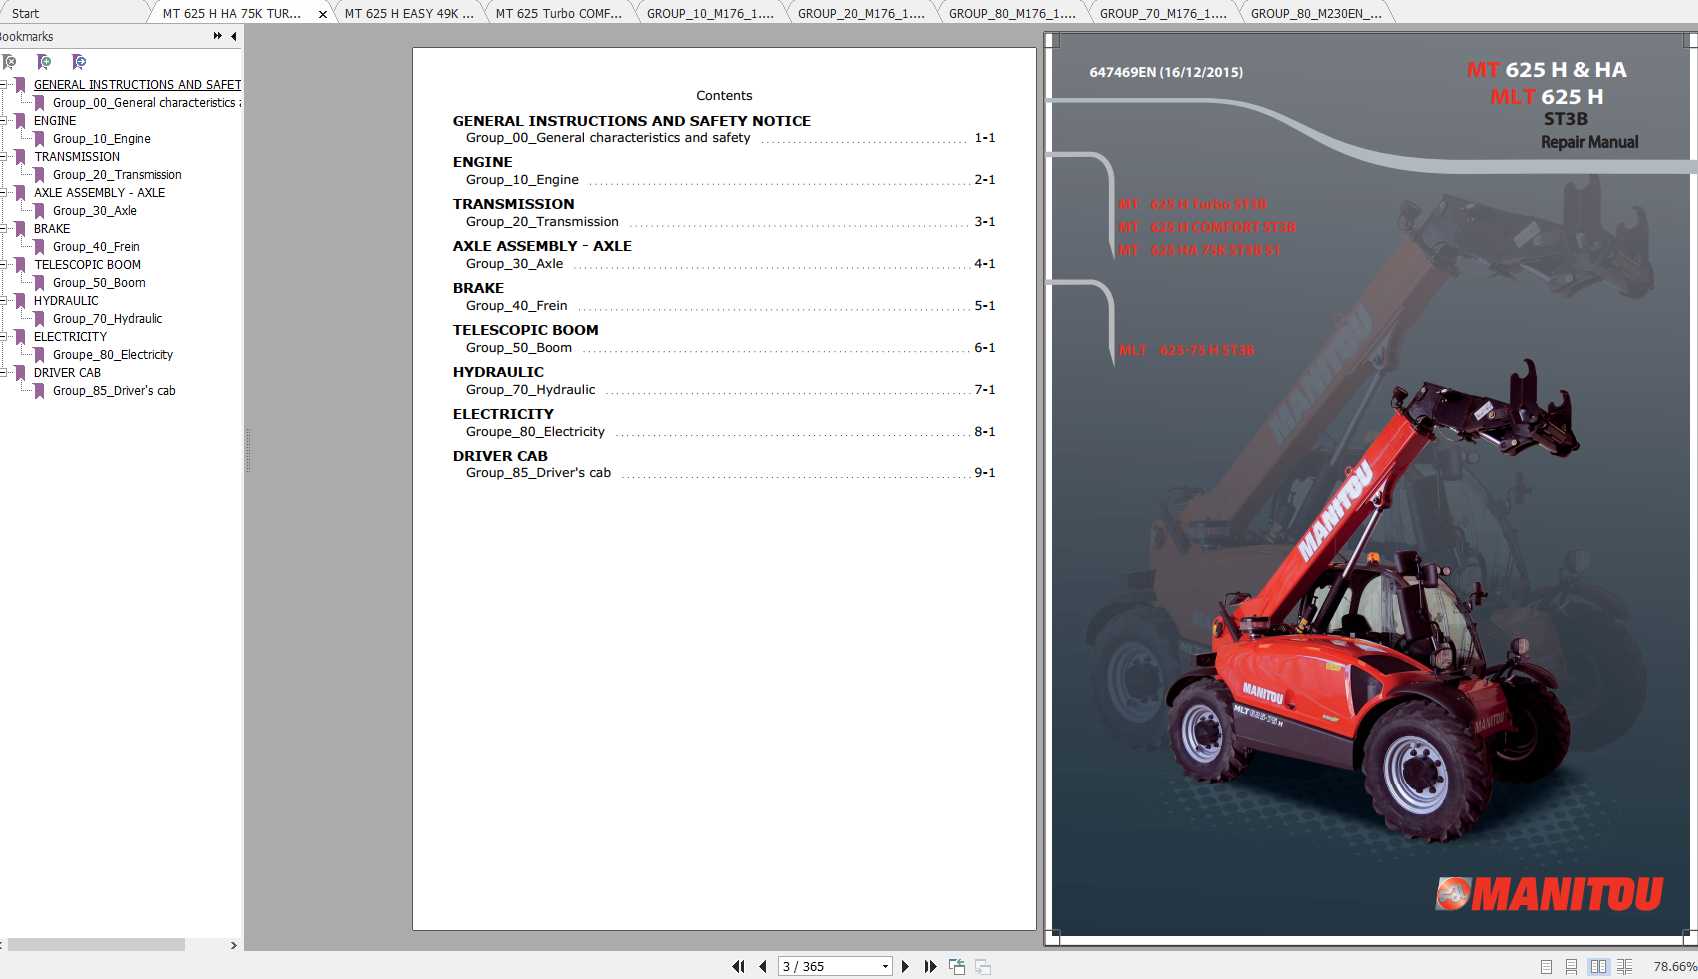Viewport: 1698px width, 979px height.
Task: Switch to MT 625 Turbo COMF tab
Action: [559, 13]
